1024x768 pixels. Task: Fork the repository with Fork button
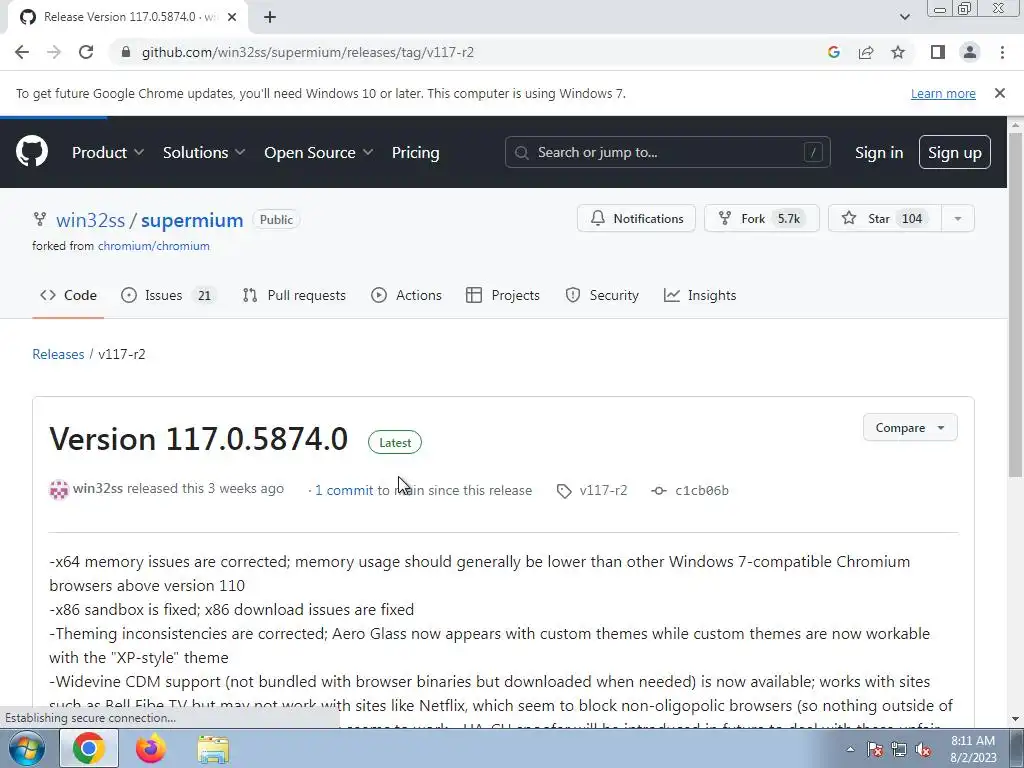(761, 219)
